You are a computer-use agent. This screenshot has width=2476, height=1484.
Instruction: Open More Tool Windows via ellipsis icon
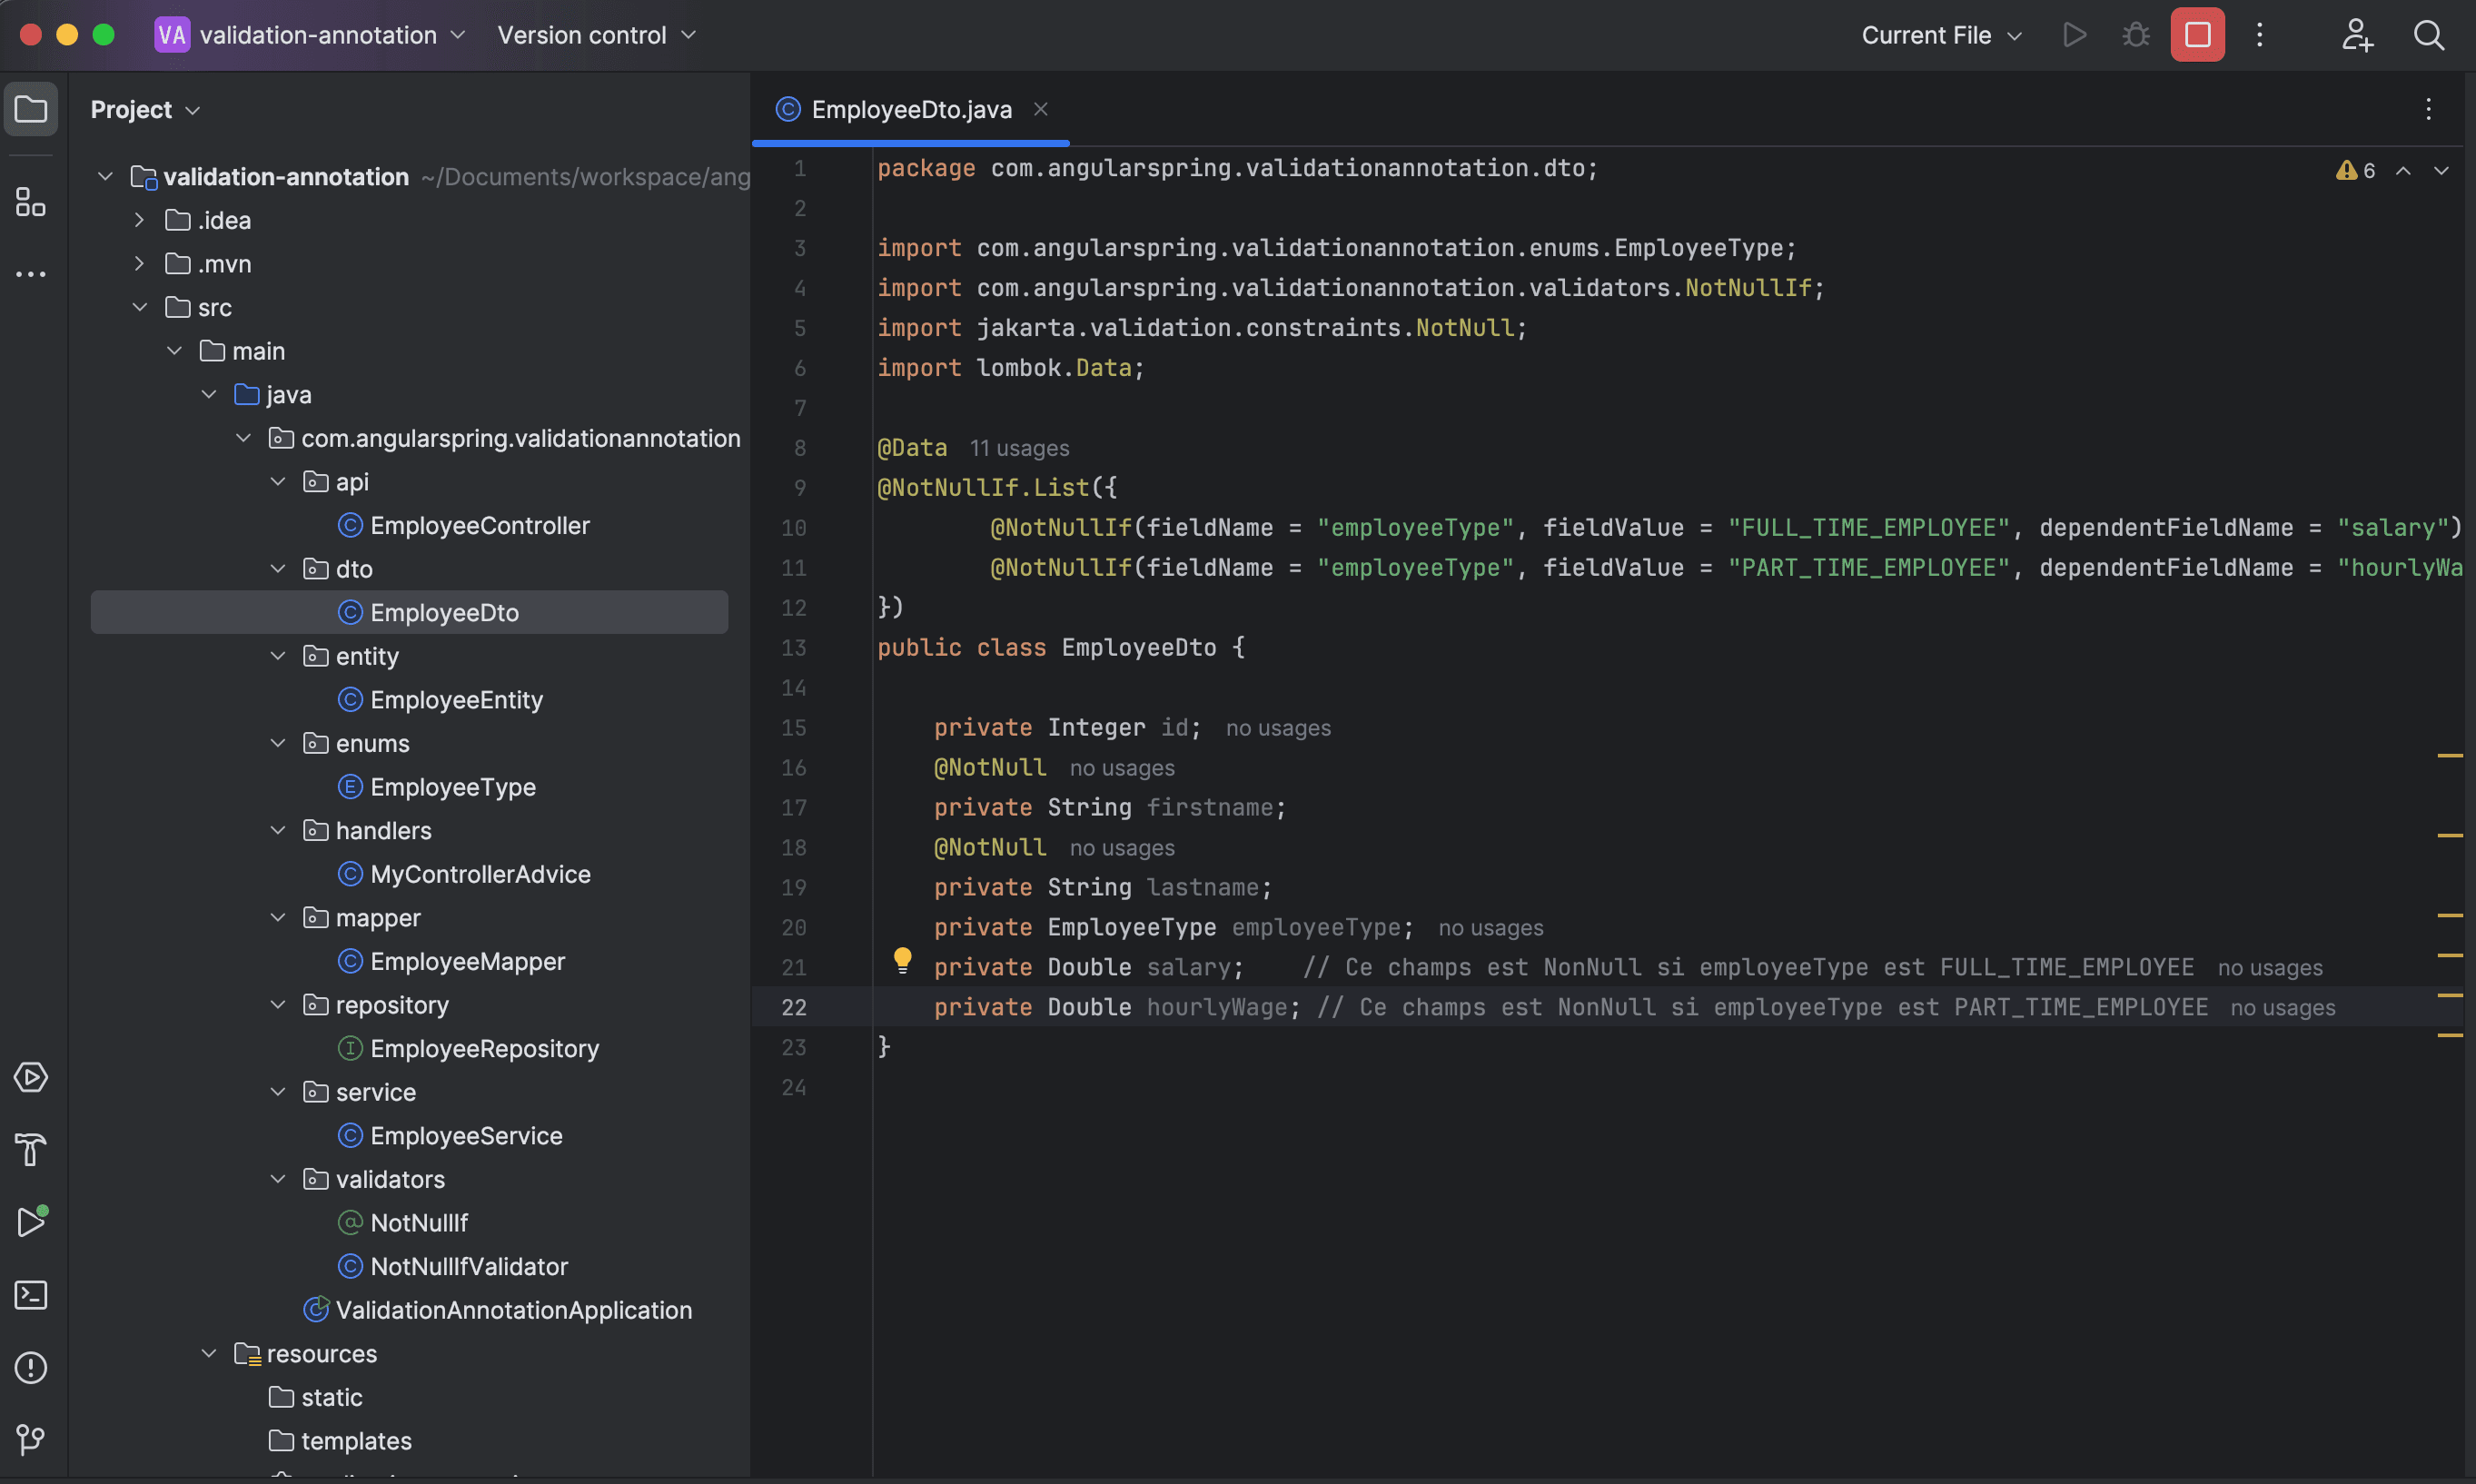[x=31, y=274]
